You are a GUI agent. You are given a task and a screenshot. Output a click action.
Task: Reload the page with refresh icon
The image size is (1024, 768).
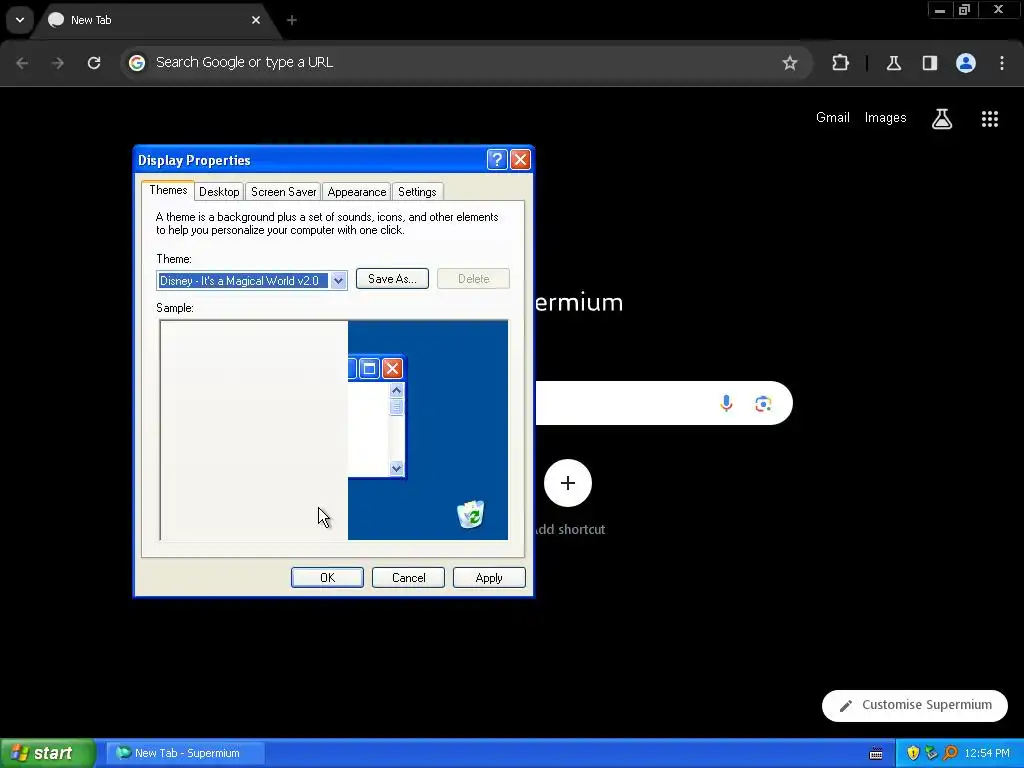tap(94, 63)
